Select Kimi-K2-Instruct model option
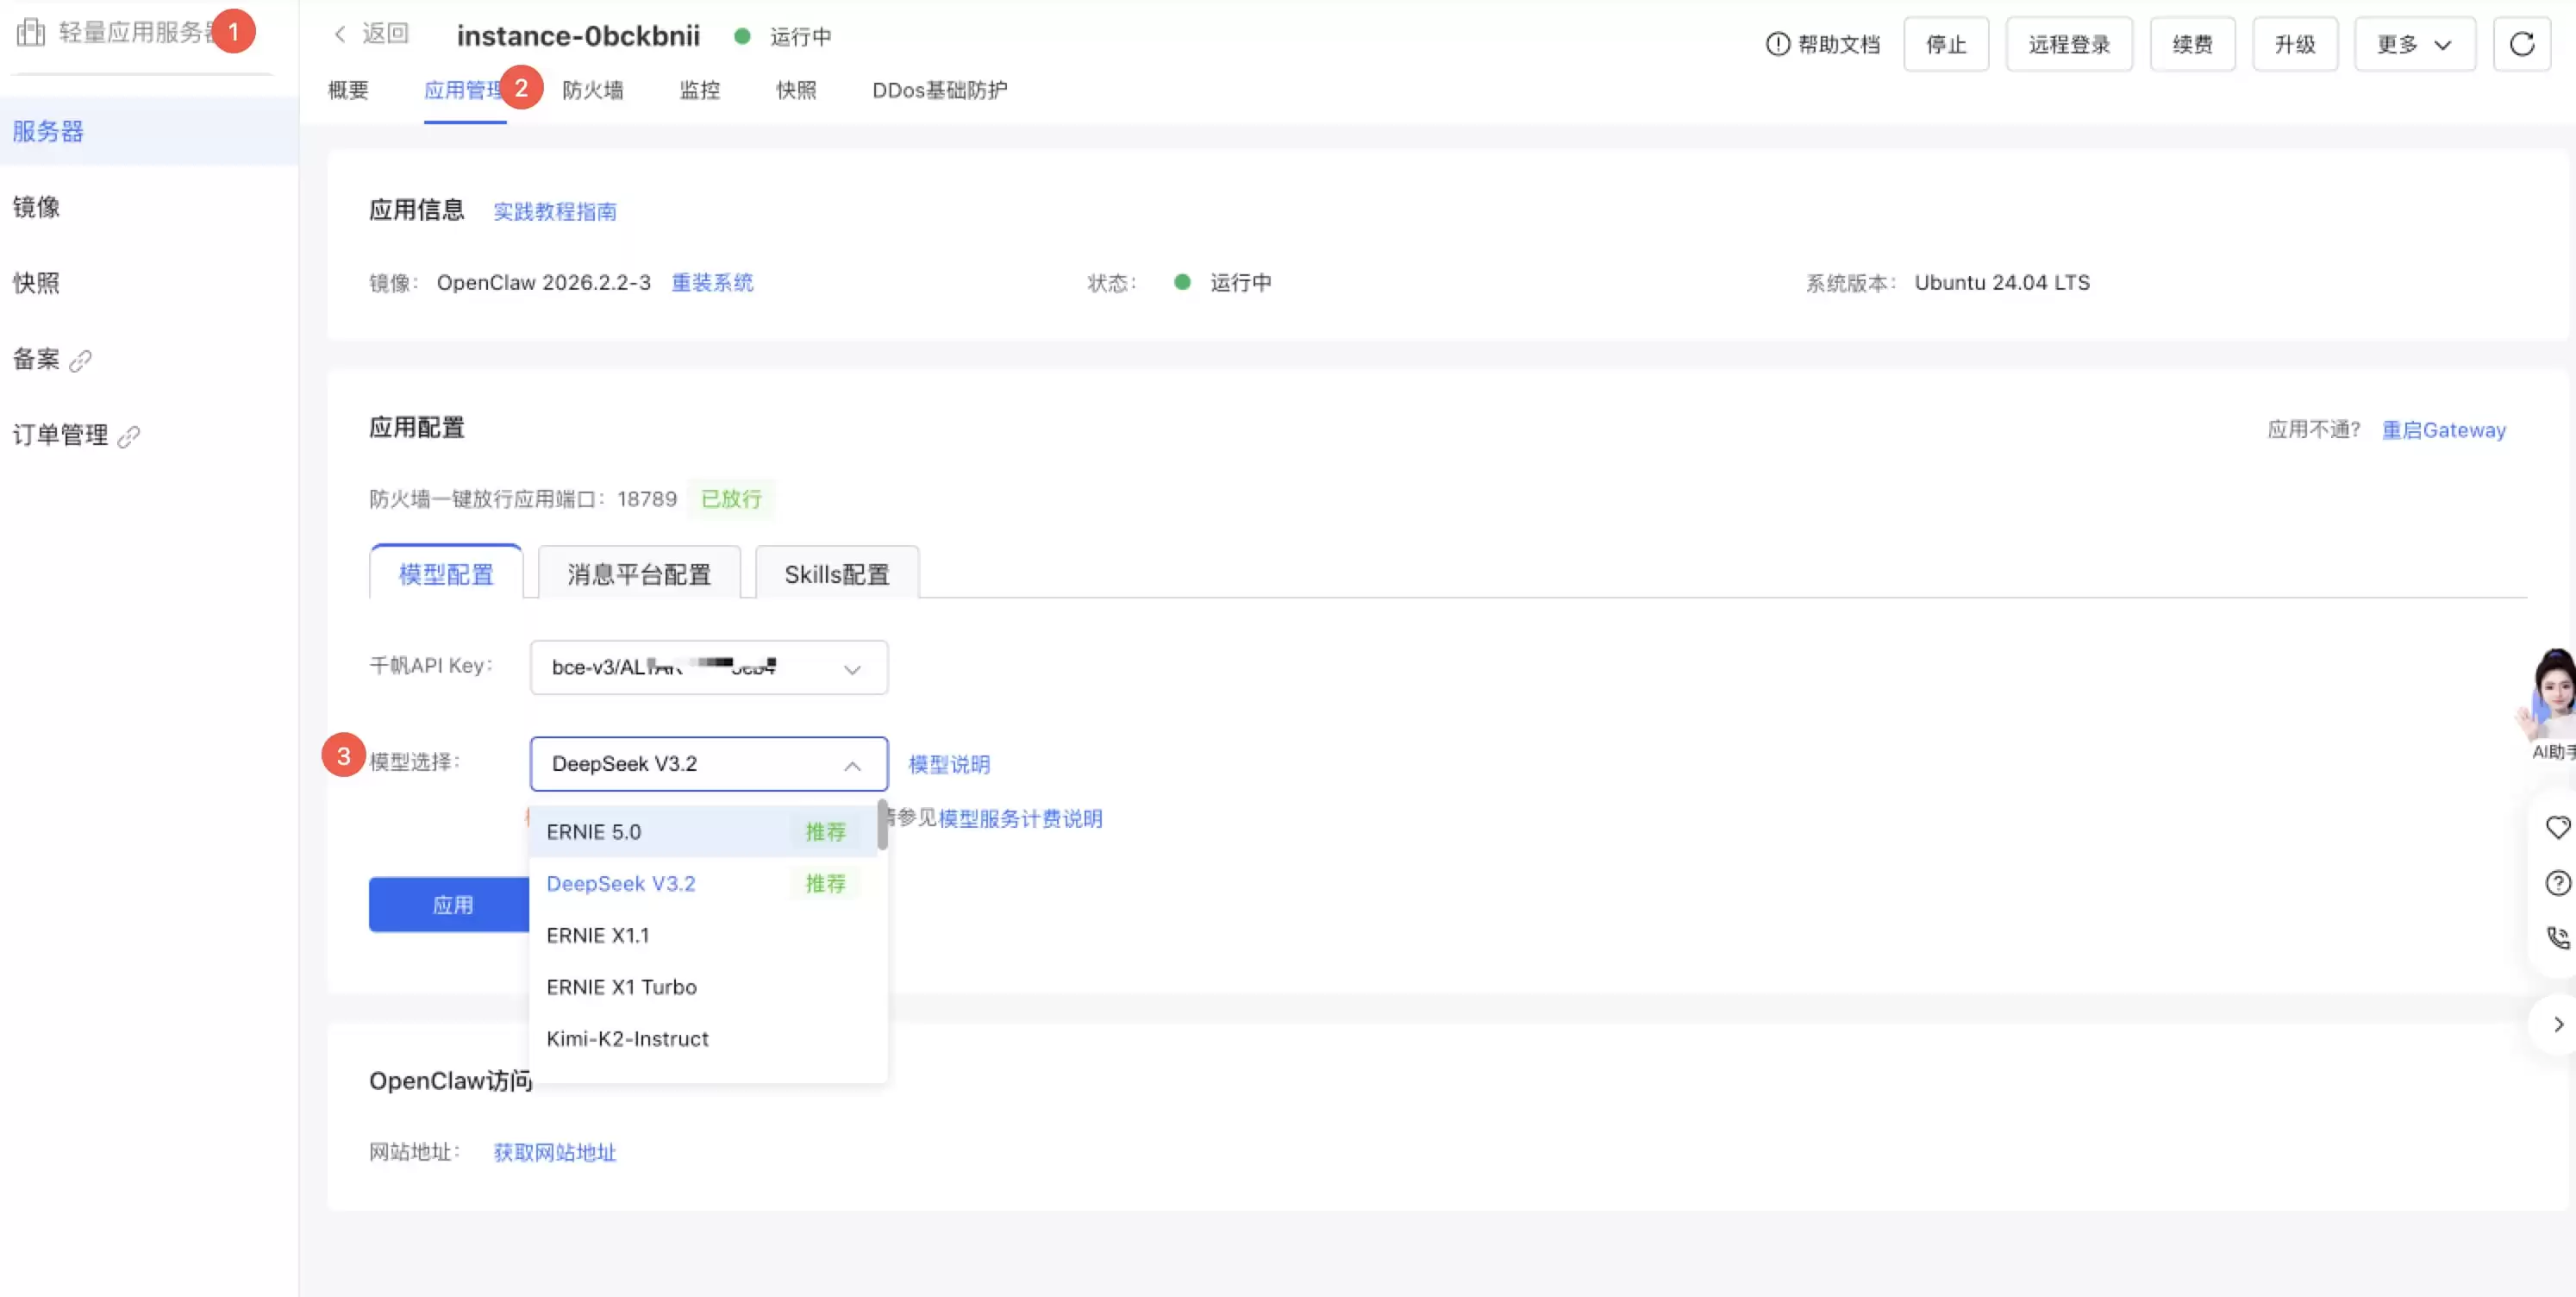This screenshot has width=2576, height=1297. [704, 1039]
